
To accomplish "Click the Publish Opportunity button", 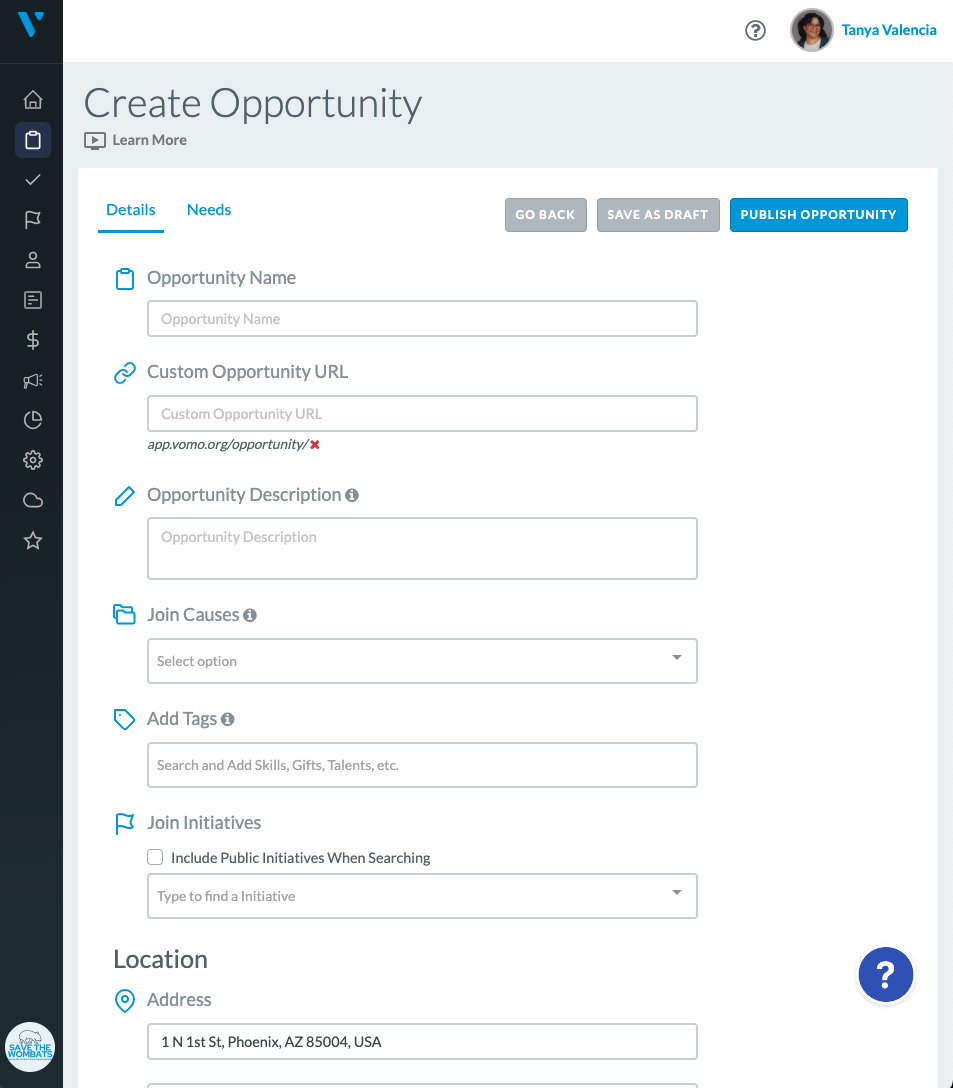I will (x=818, y=215).
